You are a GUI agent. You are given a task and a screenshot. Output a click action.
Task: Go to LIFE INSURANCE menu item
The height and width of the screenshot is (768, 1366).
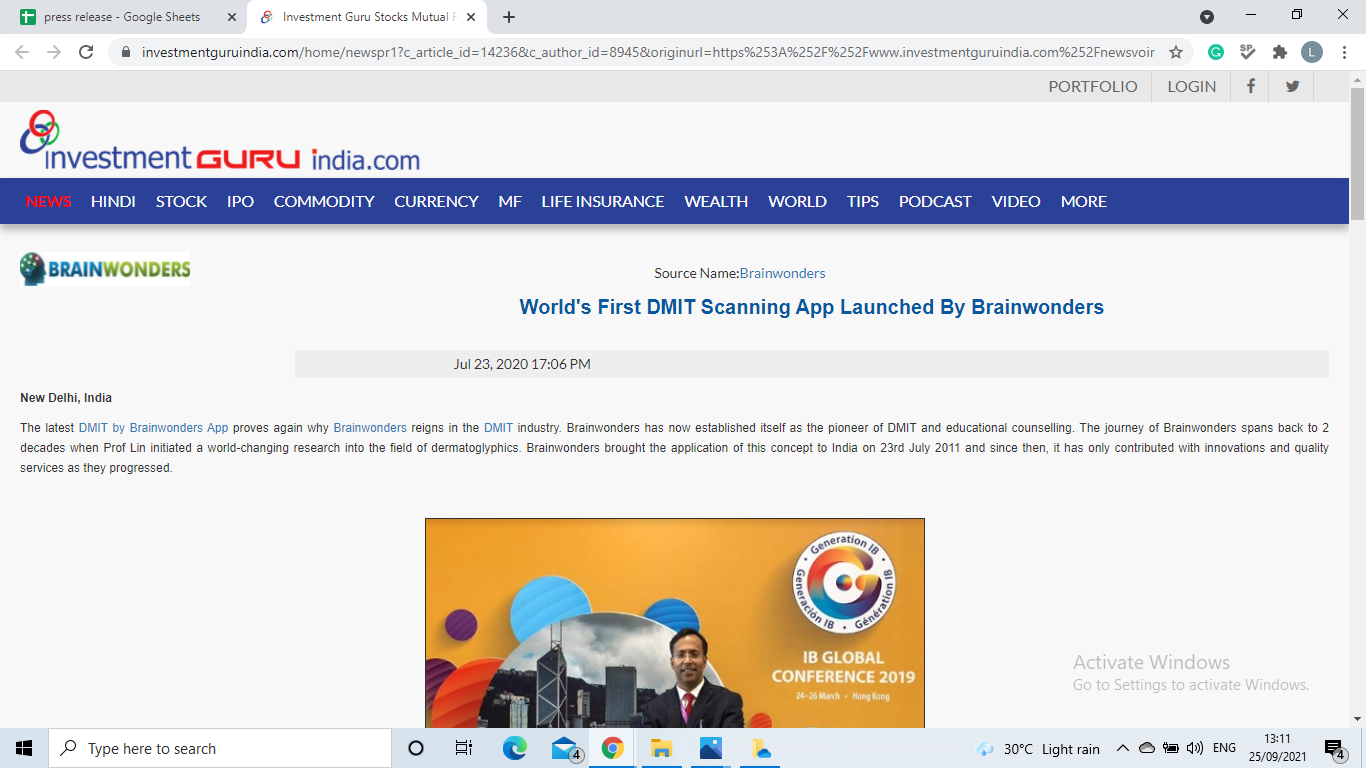tap(602, 201)
